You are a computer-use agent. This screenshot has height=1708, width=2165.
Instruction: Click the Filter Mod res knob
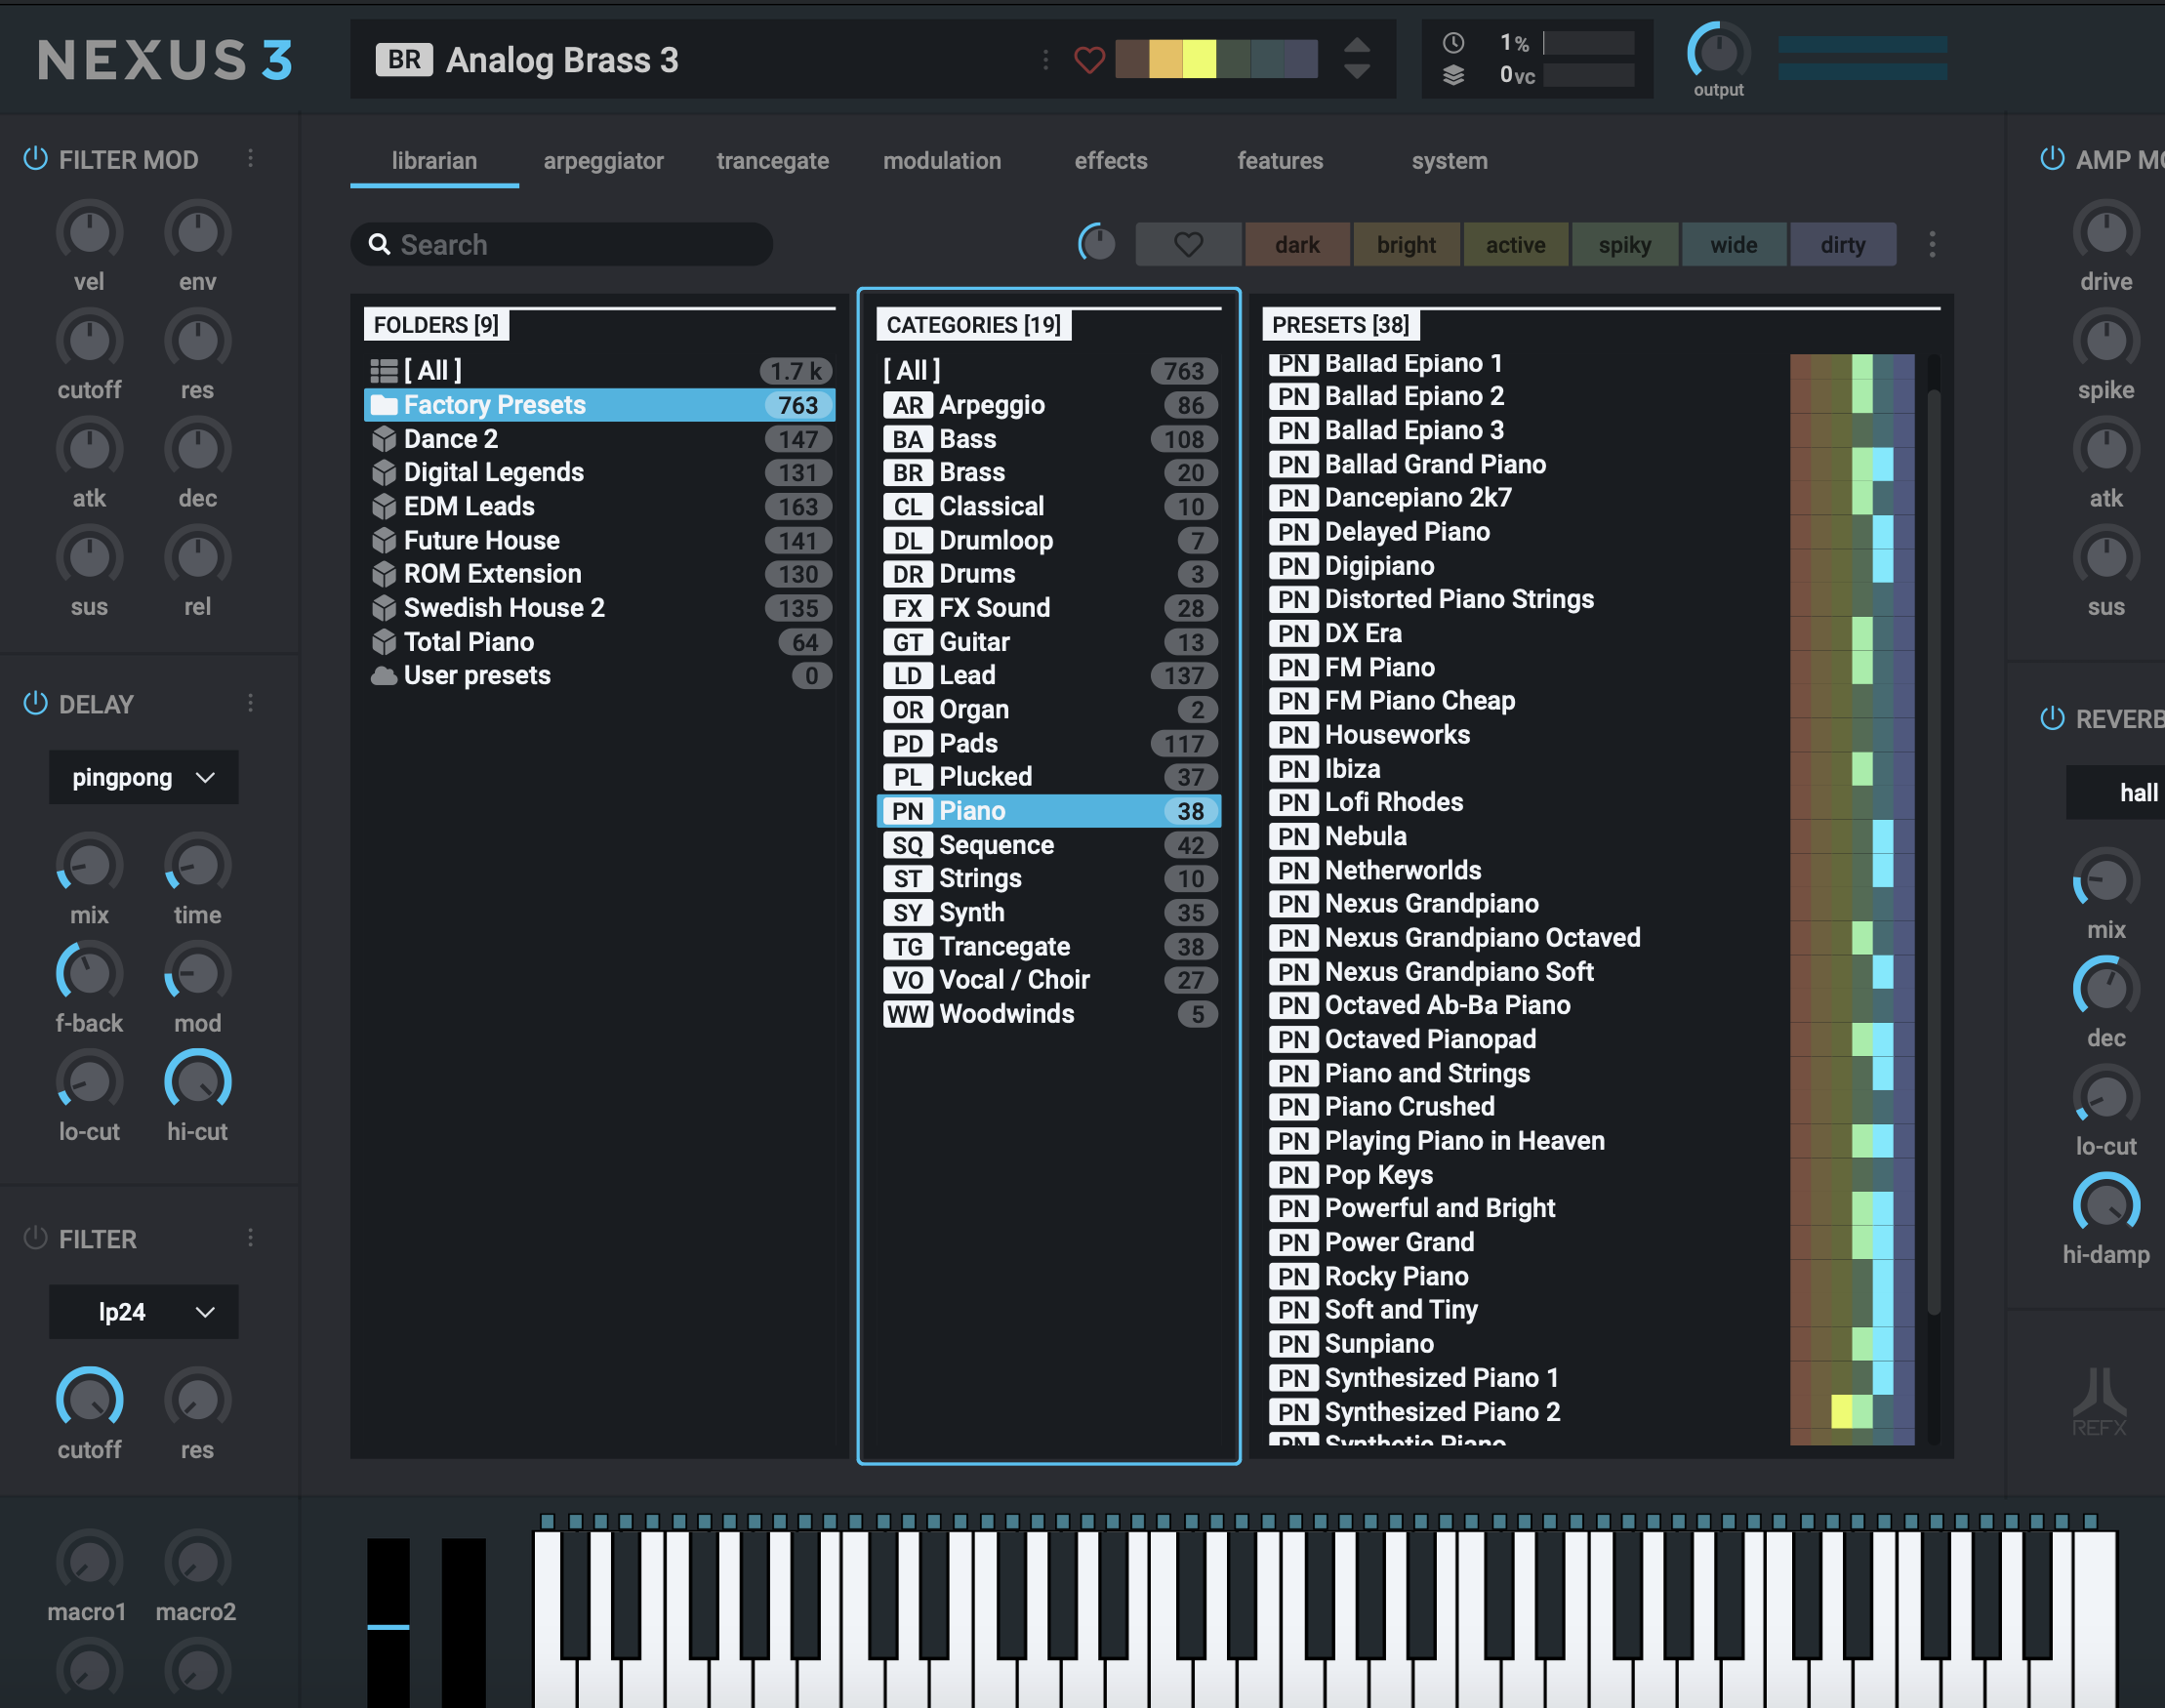coord(197,341)
